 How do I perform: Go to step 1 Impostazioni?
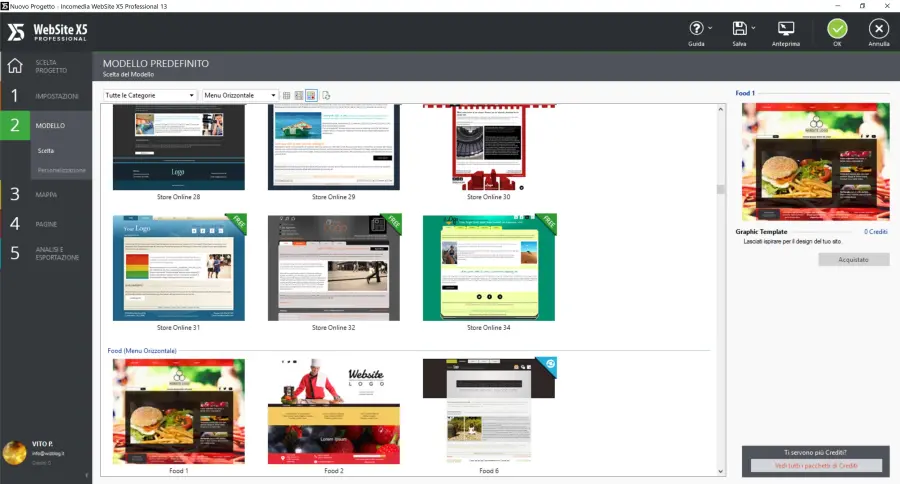tap(46, 96)
